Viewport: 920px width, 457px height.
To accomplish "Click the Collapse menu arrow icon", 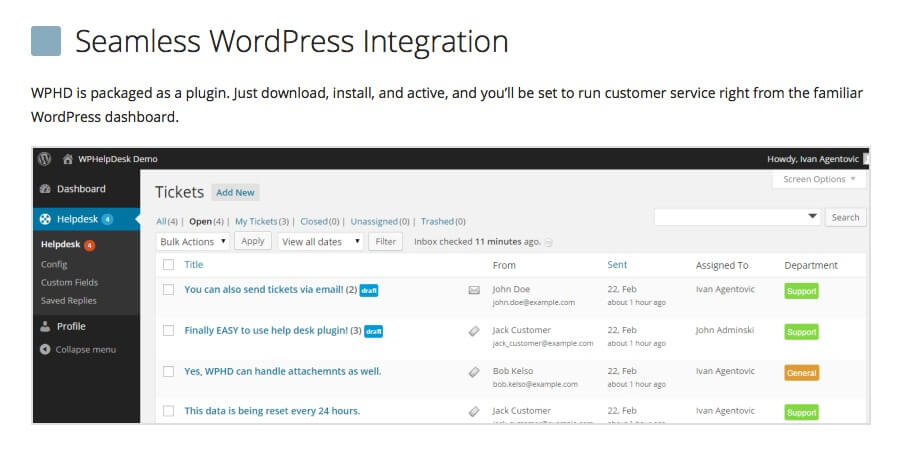I will click(x=45, y=350).
